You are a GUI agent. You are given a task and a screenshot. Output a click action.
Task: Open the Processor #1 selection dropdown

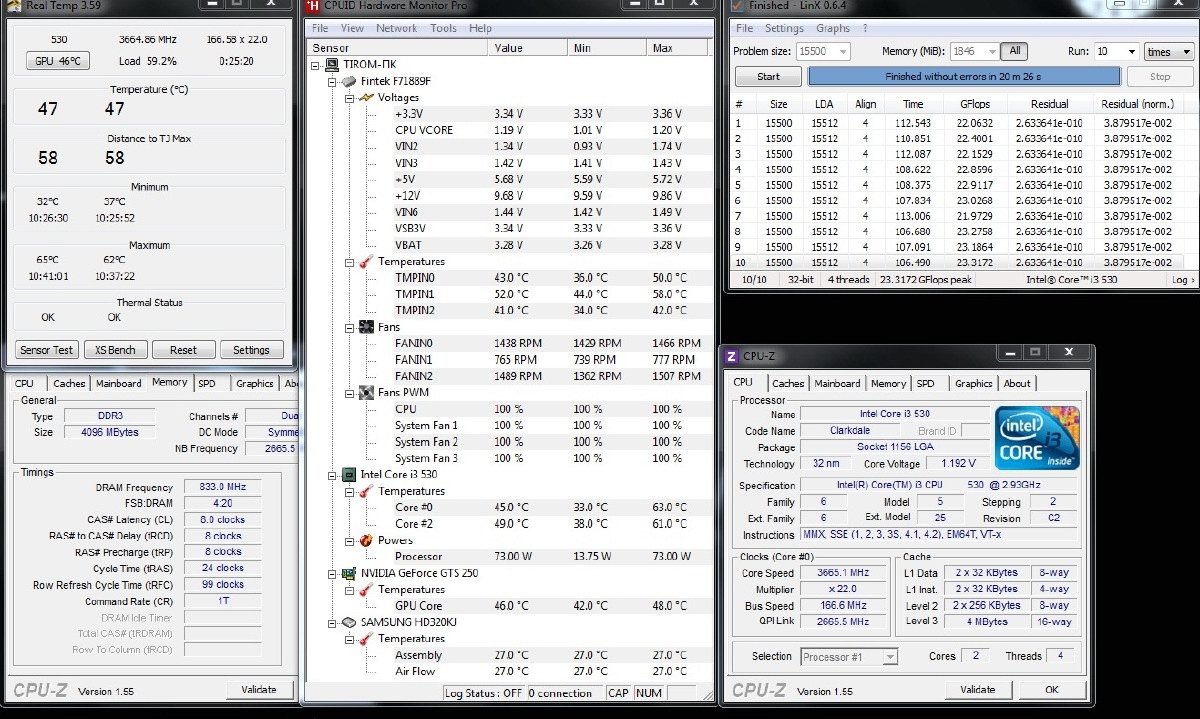[x=889, y=657]
